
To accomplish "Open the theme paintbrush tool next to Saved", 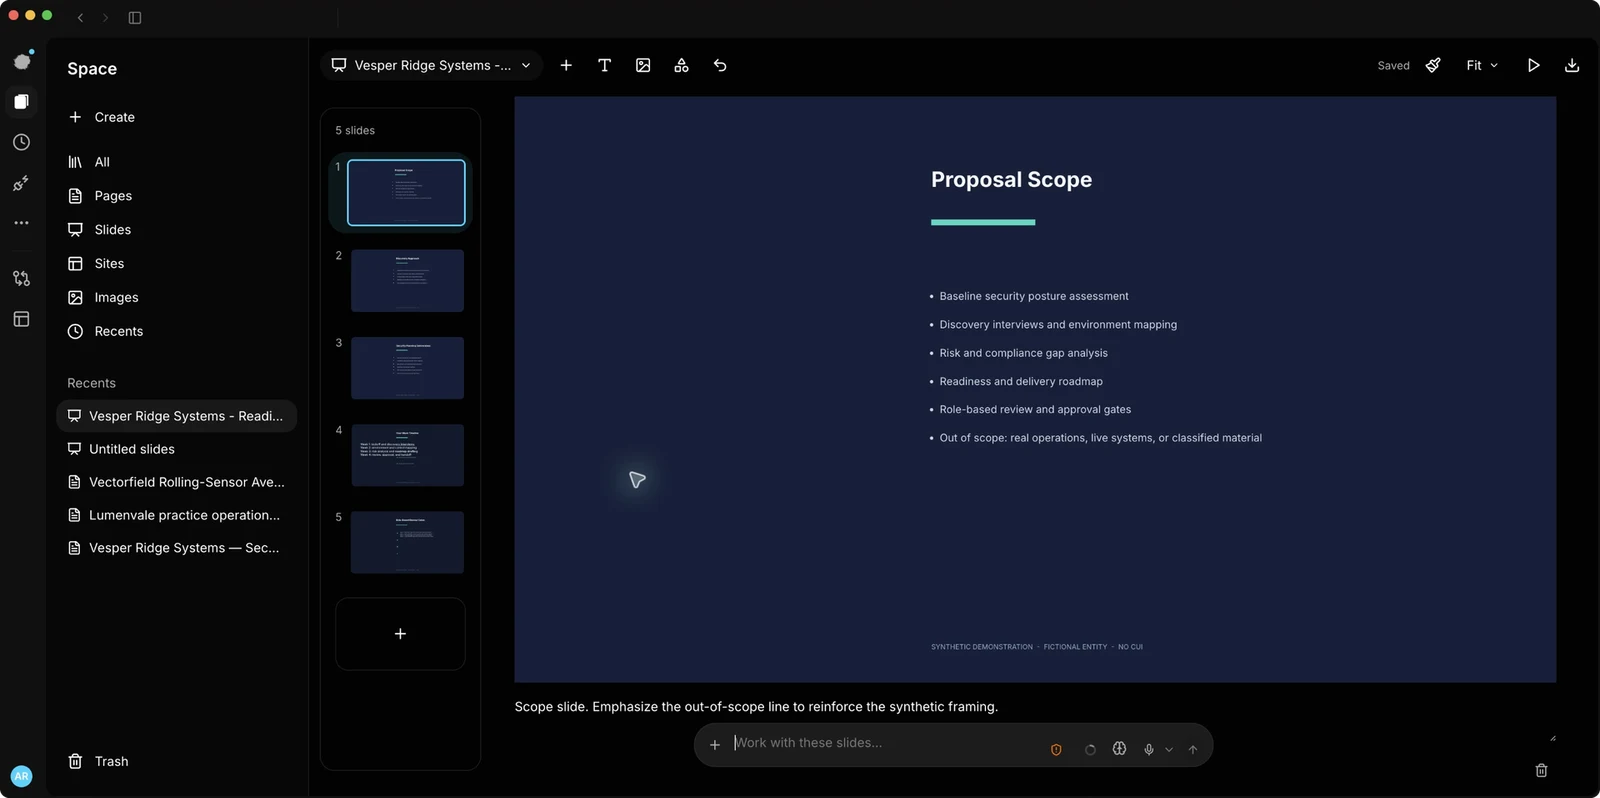I will tap(1433, 65).
